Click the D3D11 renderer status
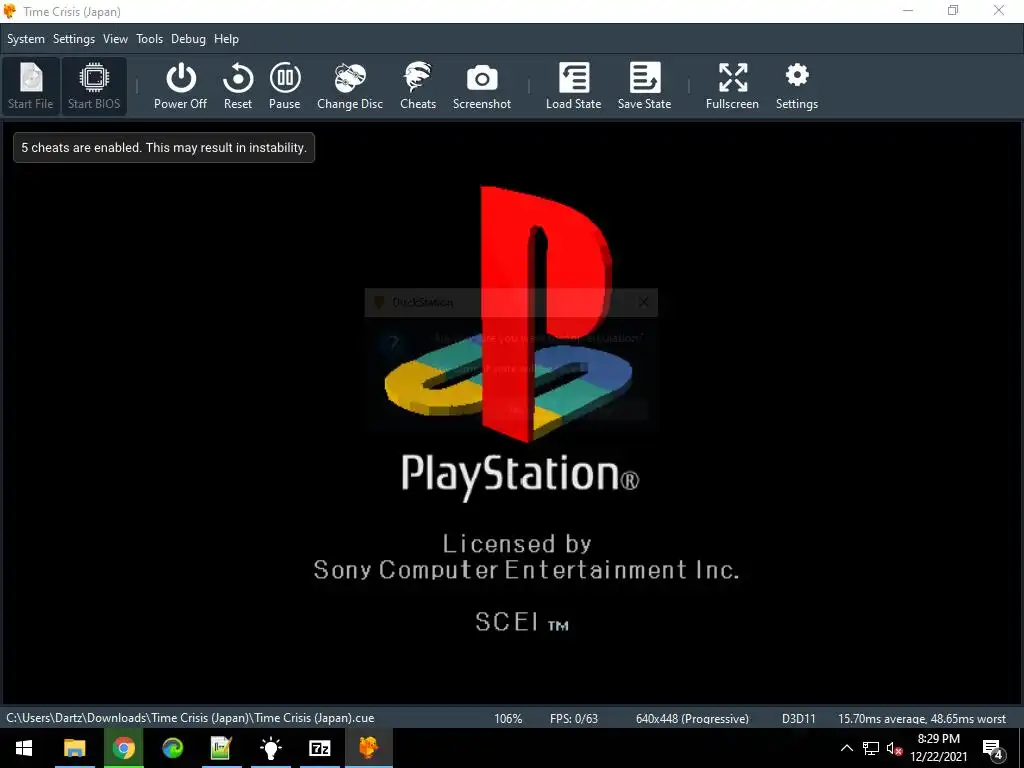Screen dimensions: 1024x768 [799, 718]
